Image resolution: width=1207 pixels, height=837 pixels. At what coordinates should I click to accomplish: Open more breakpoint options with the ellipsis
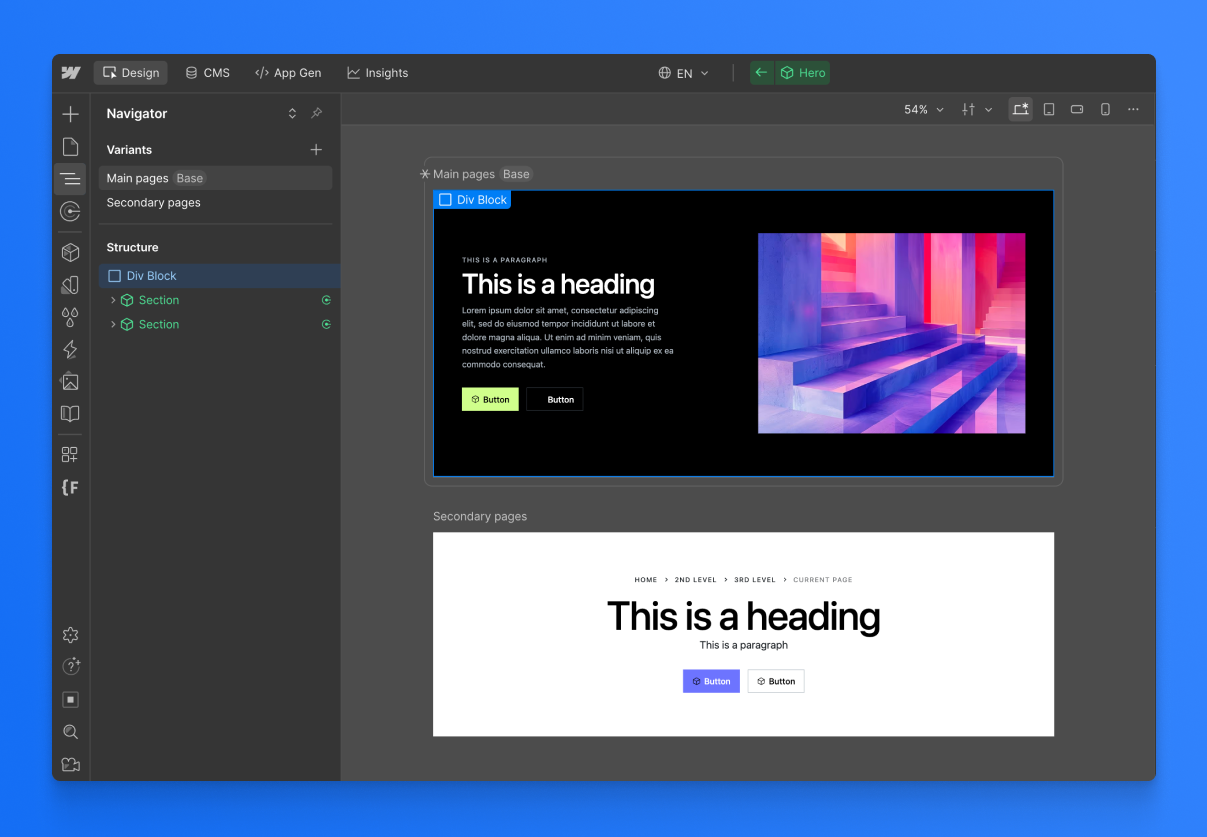[1133, 109]
